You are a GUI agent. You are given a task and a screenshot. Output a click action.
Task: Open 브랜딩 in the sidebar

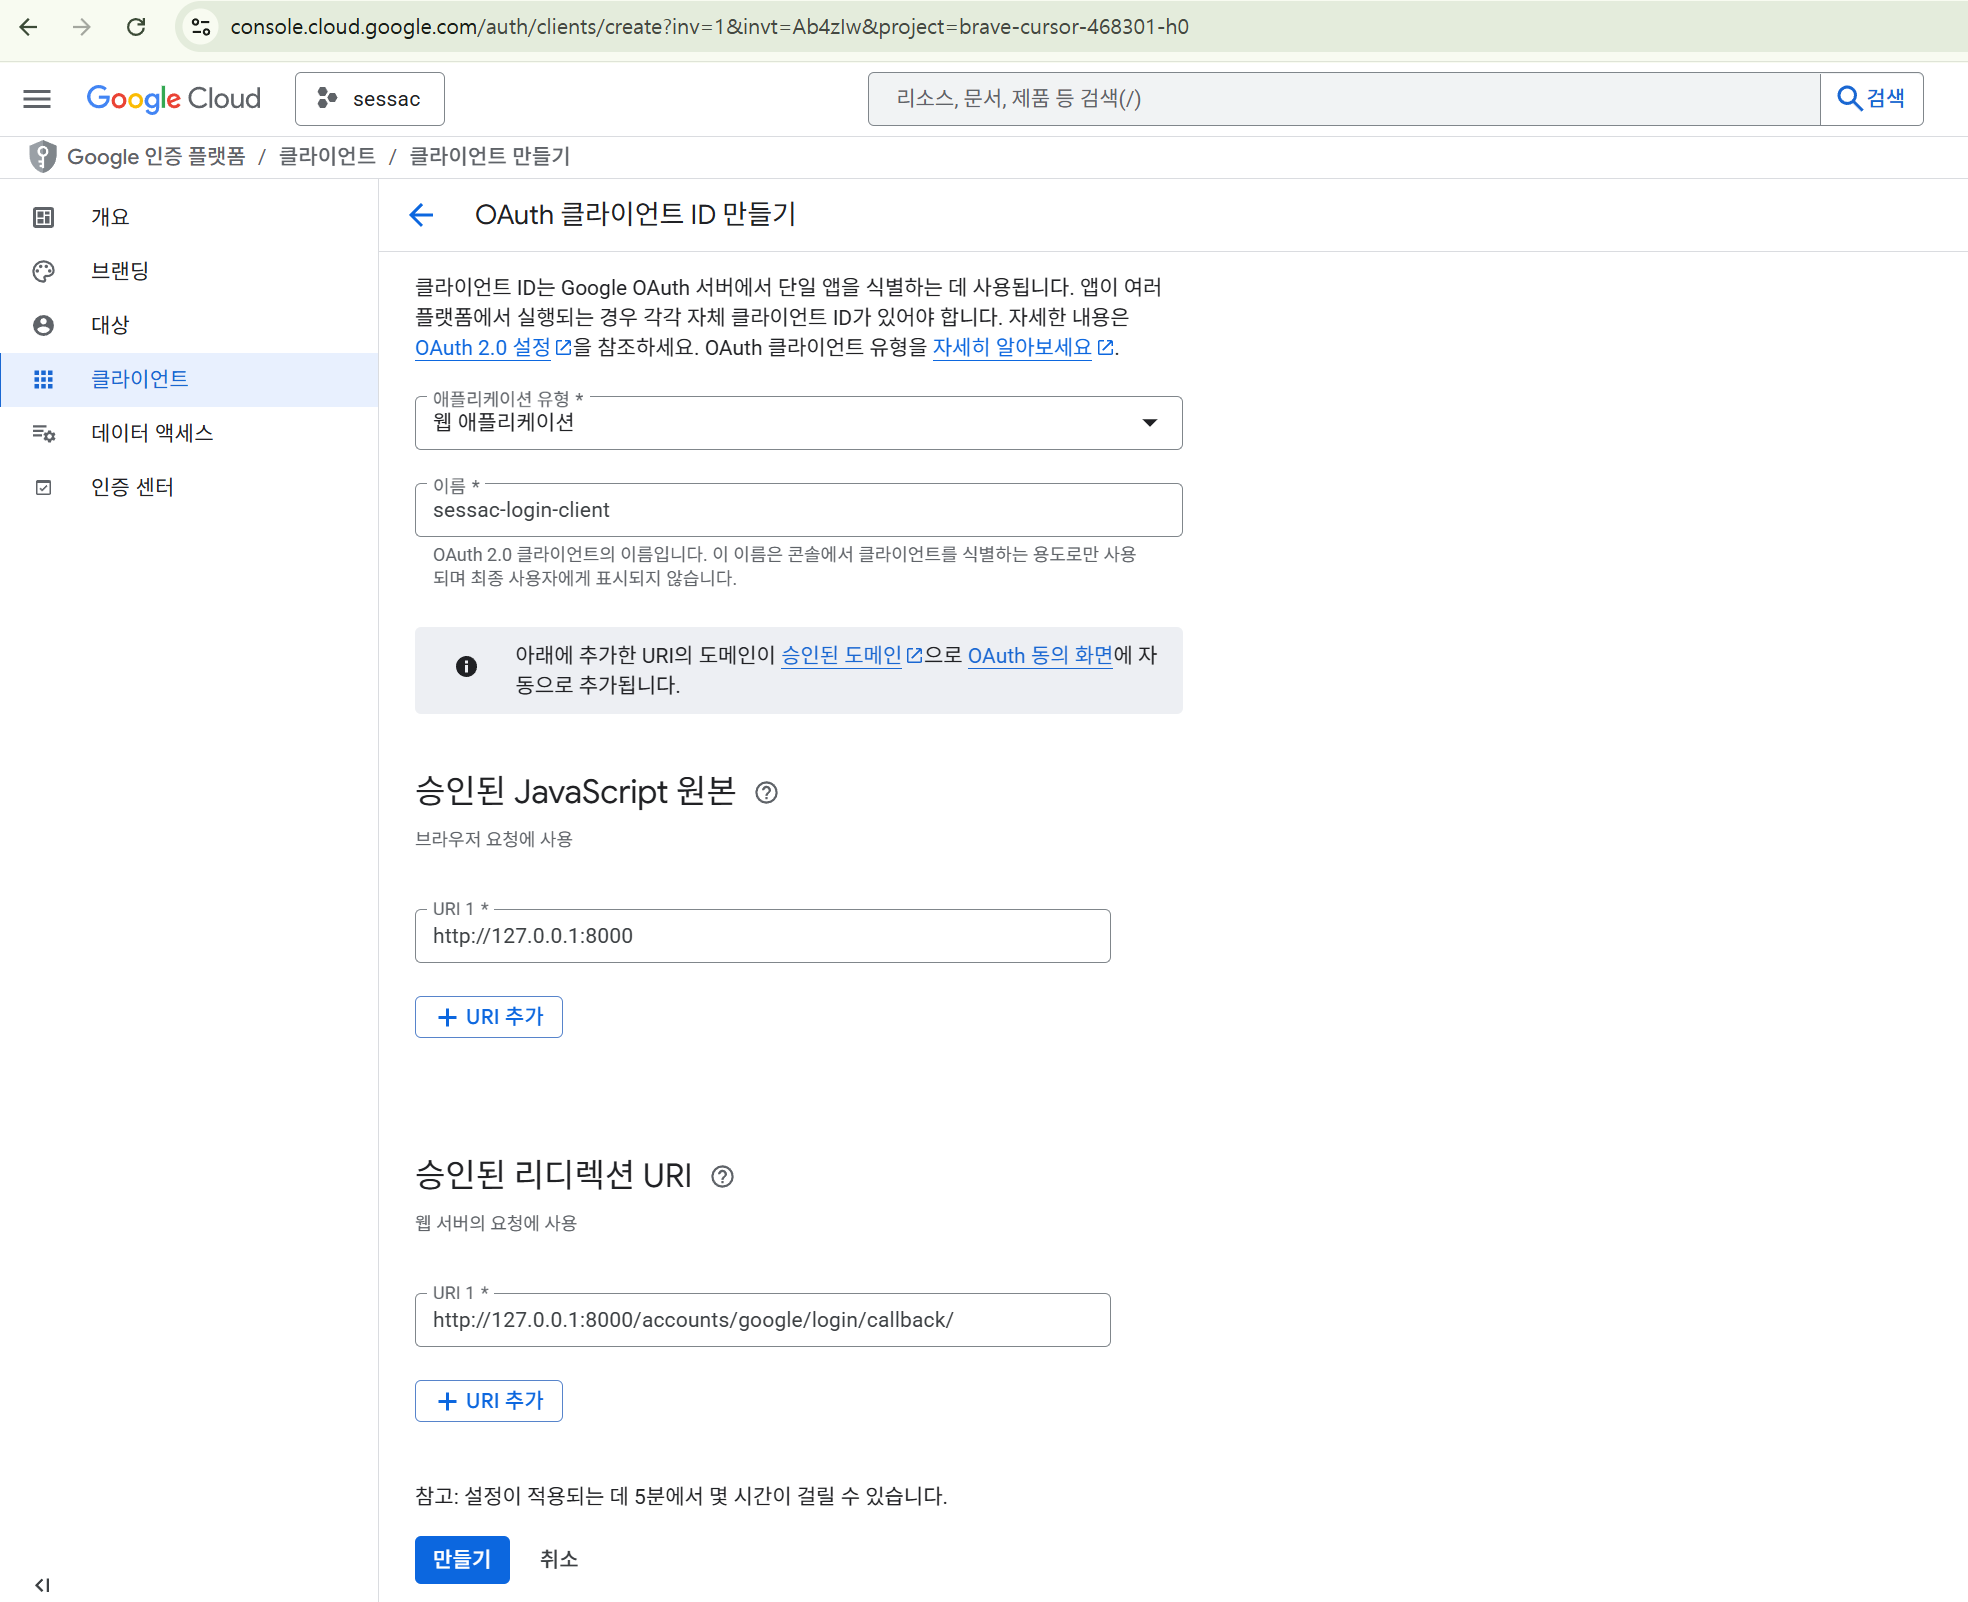pyautogui.click(x=120, y=271)
